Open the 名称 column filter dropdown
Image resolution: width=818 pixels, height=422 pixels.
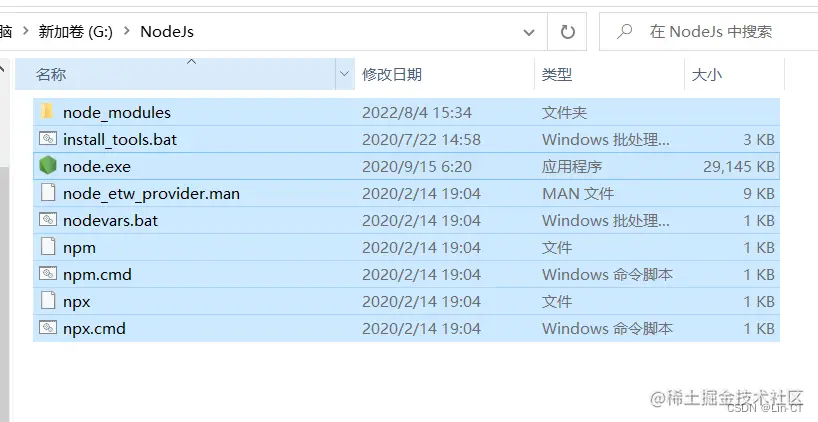344,74
